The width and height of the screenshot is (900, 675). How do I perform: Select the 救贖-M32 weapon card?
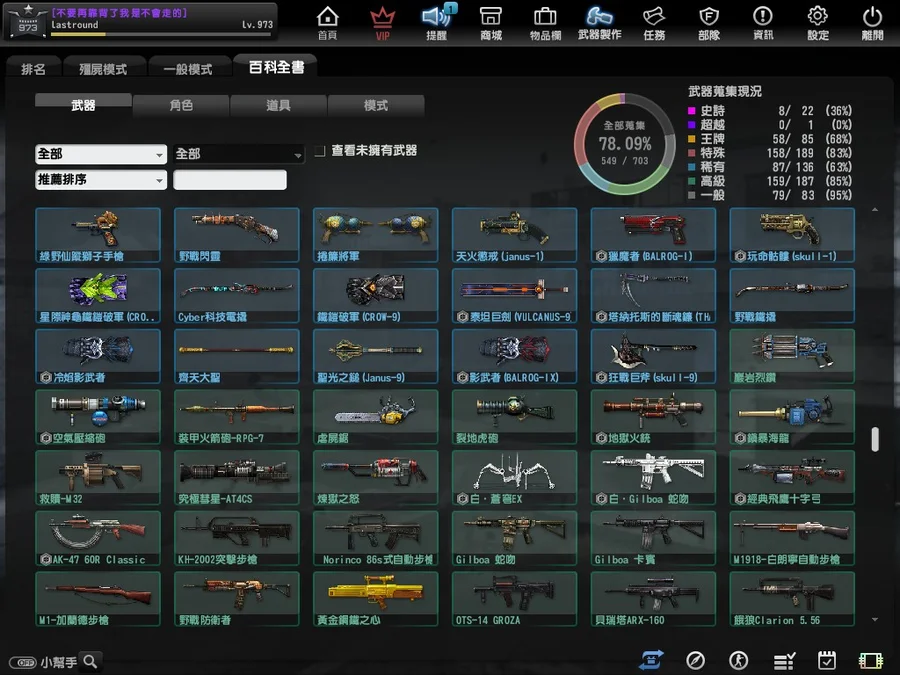click(98, 478)
